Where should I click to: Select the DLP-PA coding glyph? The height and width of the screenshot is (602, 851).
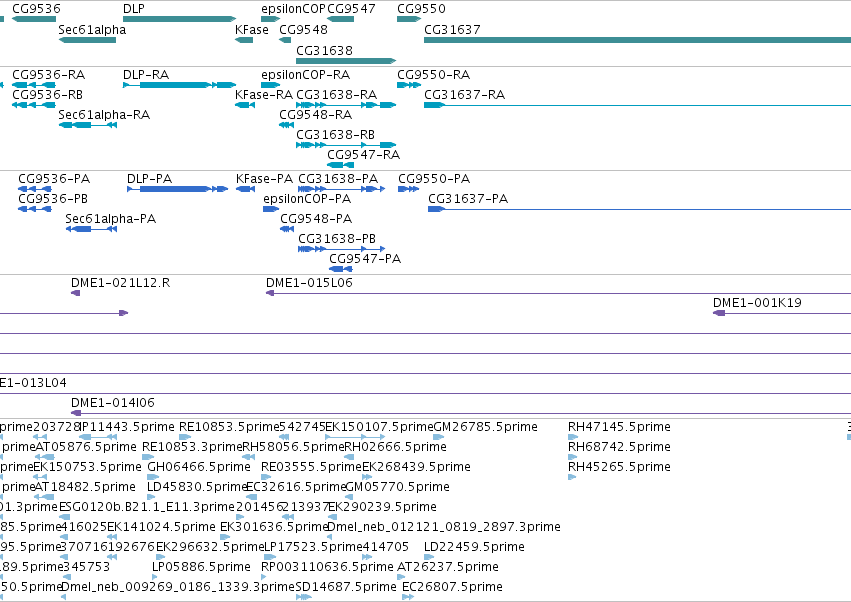(177, 189)
